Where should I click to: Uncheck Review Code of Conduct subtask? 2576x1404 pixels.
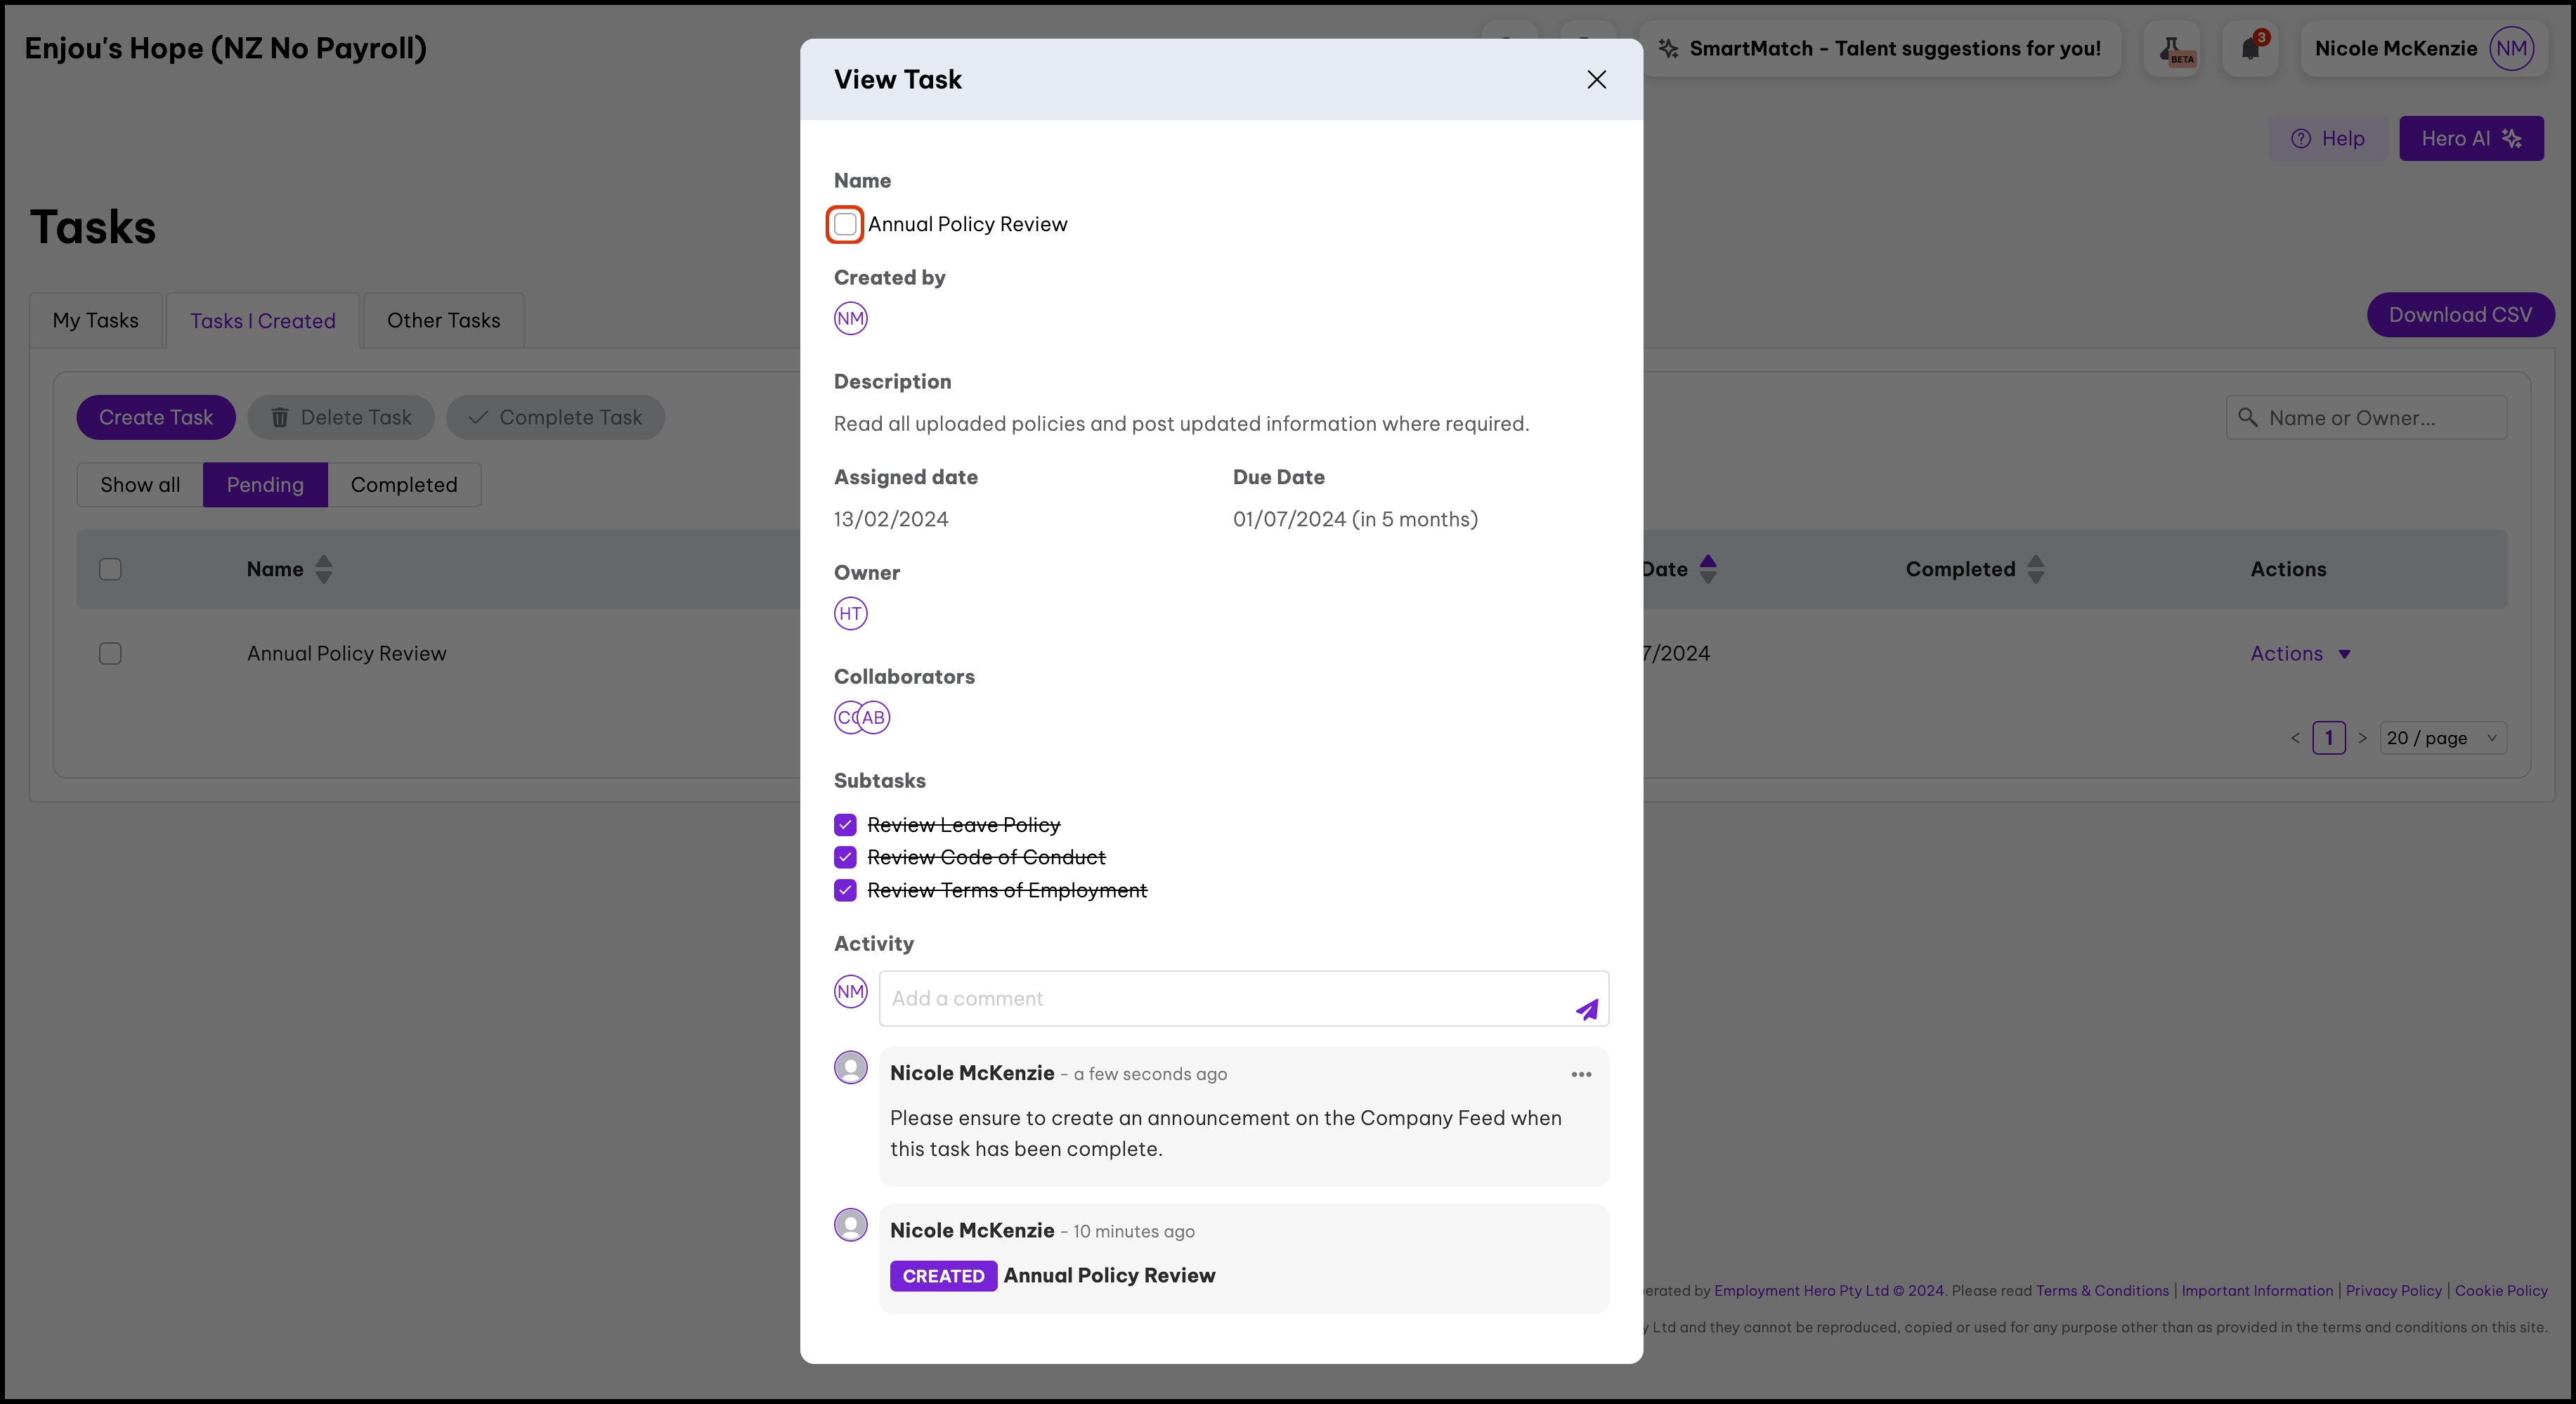coord(845,858)
